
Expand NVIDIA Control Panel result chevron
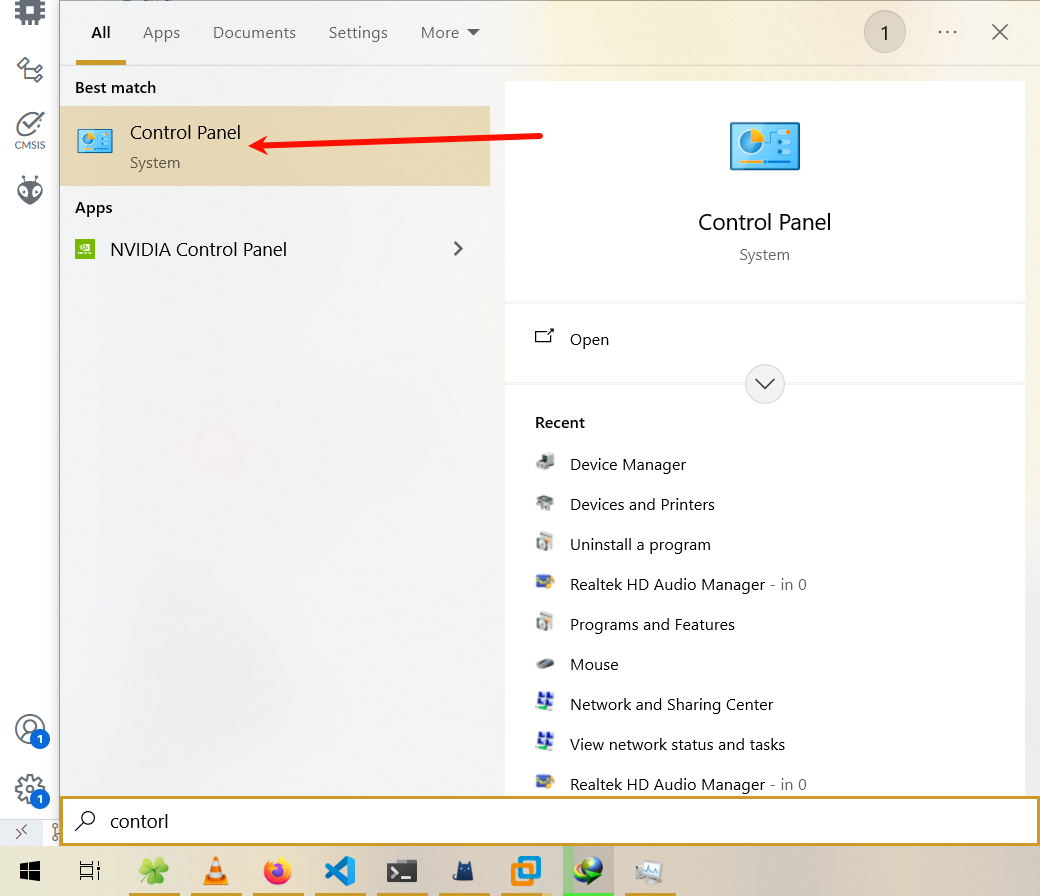458,249
